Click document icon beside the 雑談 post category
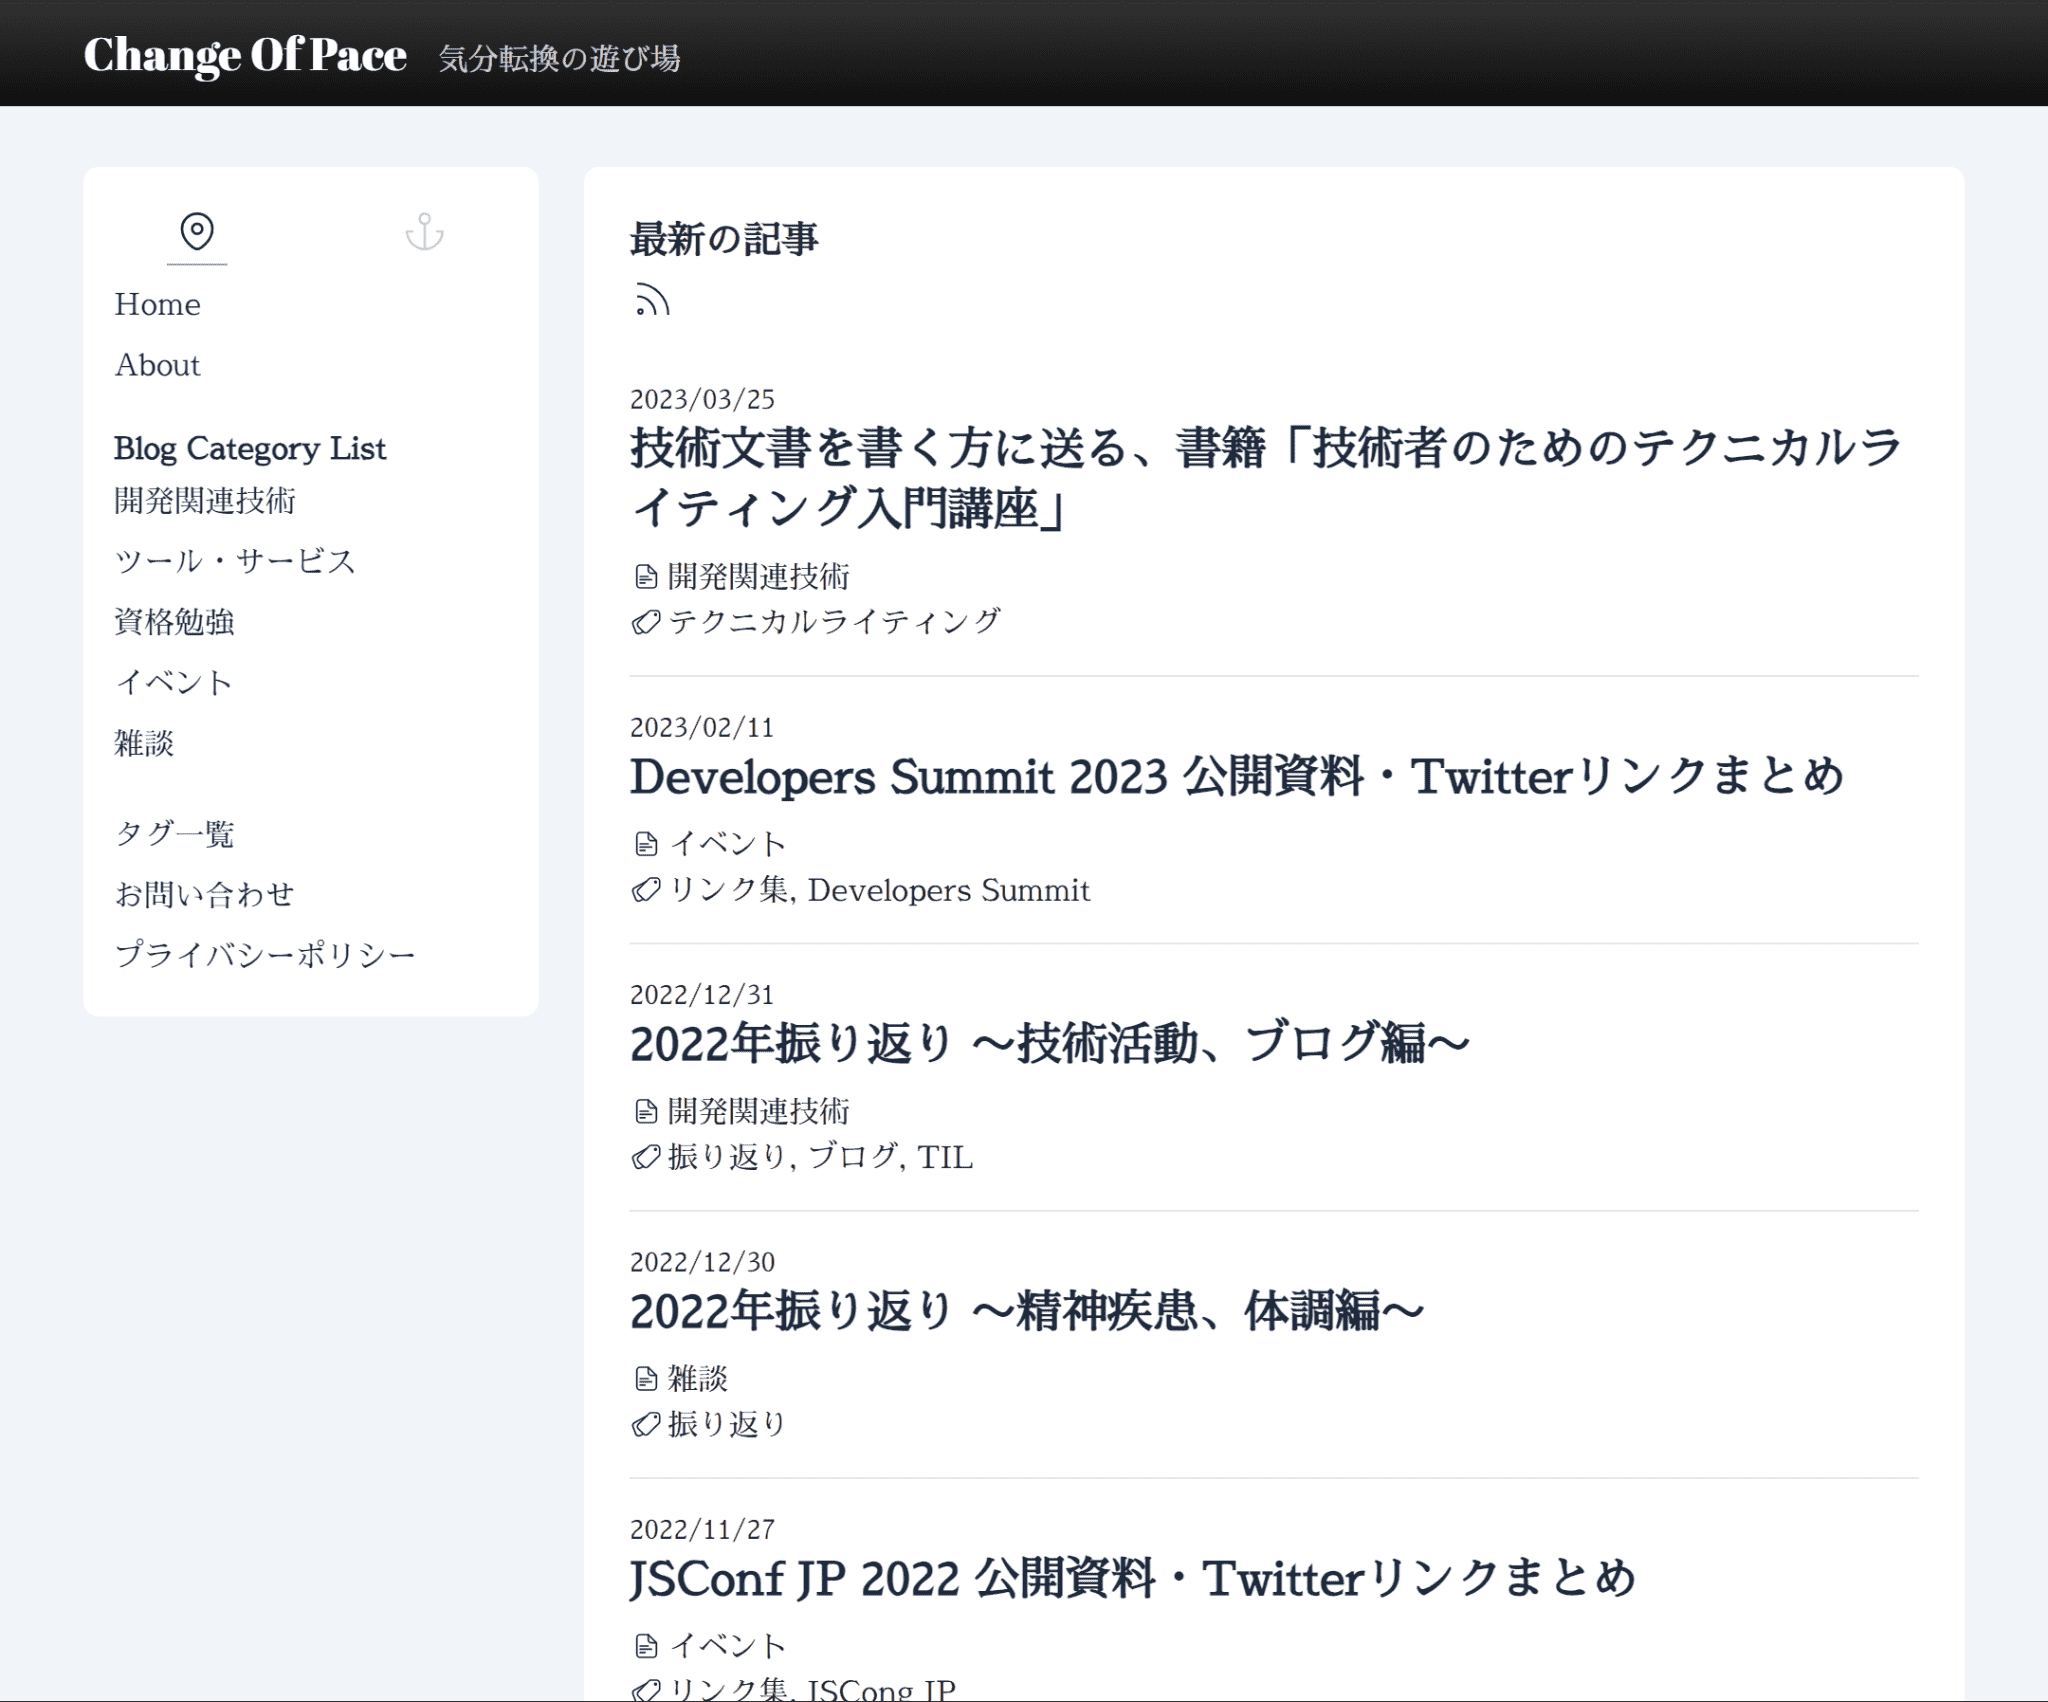 [646, 1379]
